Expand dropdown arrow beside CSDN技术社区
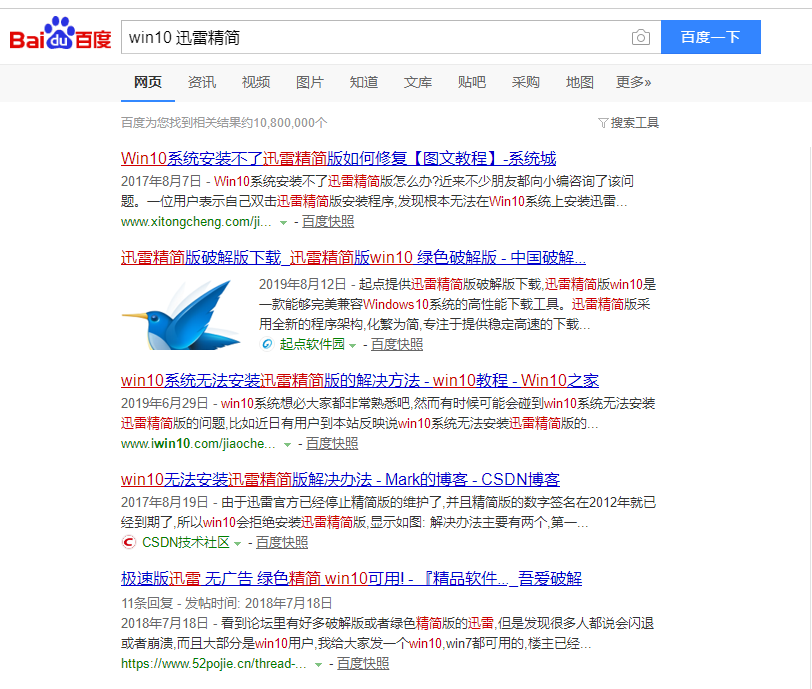Screen dimensions: 812x689 click(x=238, y=543)
